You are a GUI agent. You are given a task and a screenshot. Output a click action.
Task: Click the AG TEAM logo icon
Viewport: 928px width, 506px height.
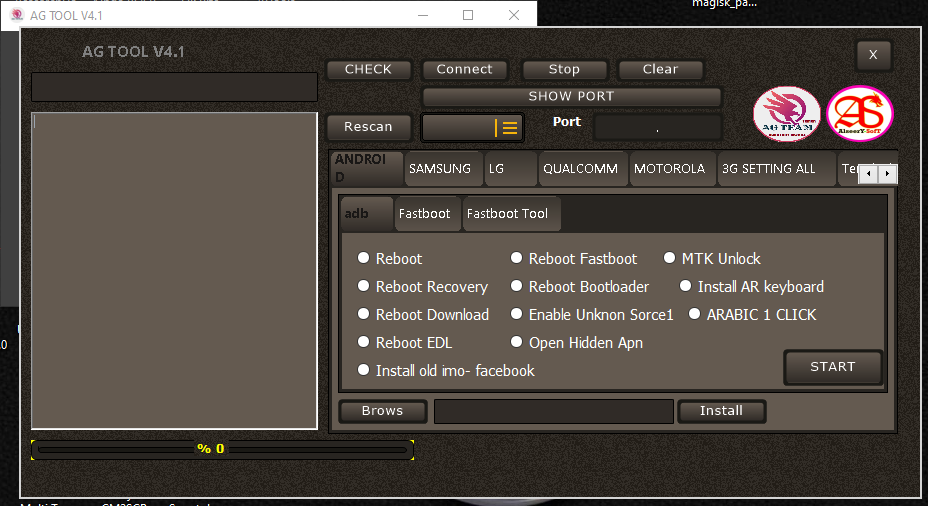pyautogui.click(x=787, y=114)
